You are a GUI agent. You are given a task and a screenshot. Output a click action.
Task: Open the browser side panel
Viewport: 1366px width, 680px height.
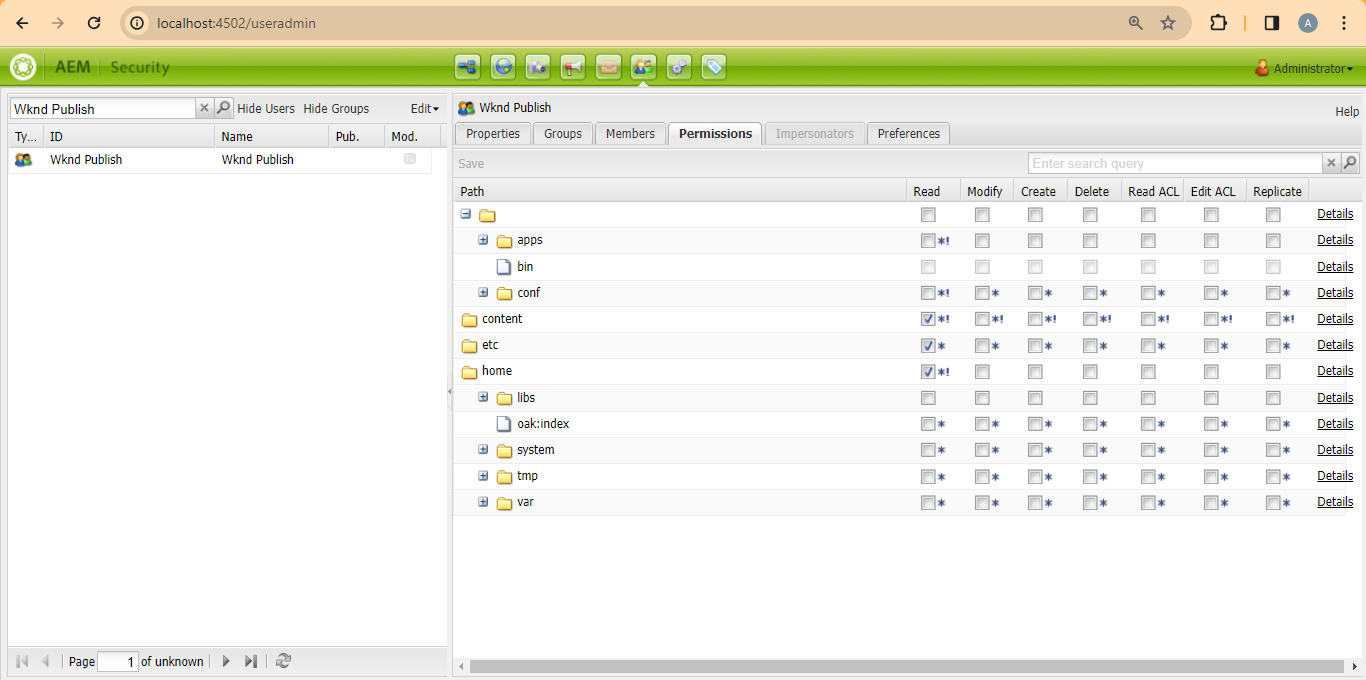tap(1272, 23)
